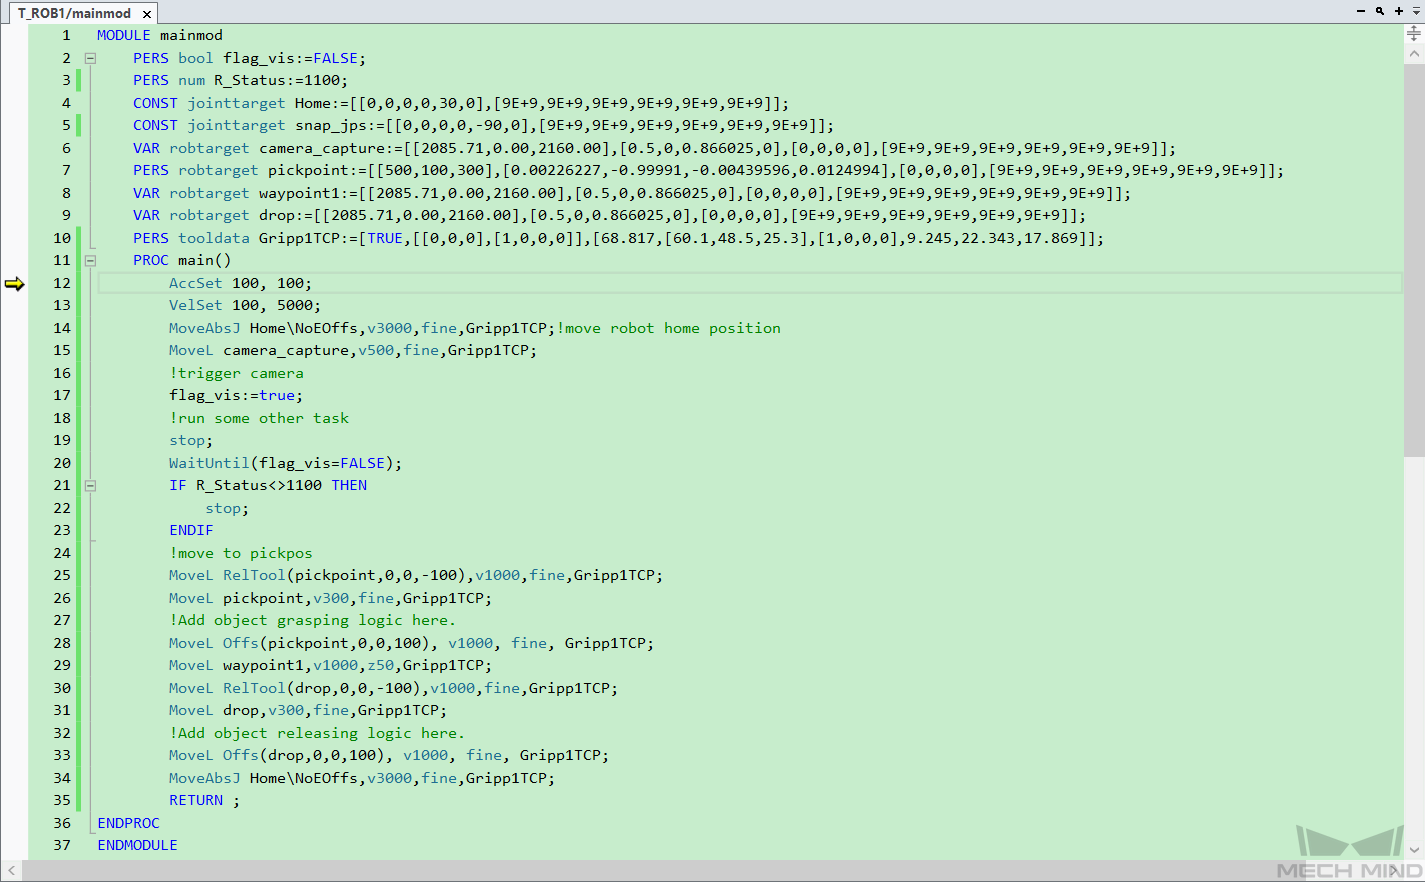Click 'RETURN ;' on line 35
This screenshot has height=882, width=1425.
tap(205, 800)
